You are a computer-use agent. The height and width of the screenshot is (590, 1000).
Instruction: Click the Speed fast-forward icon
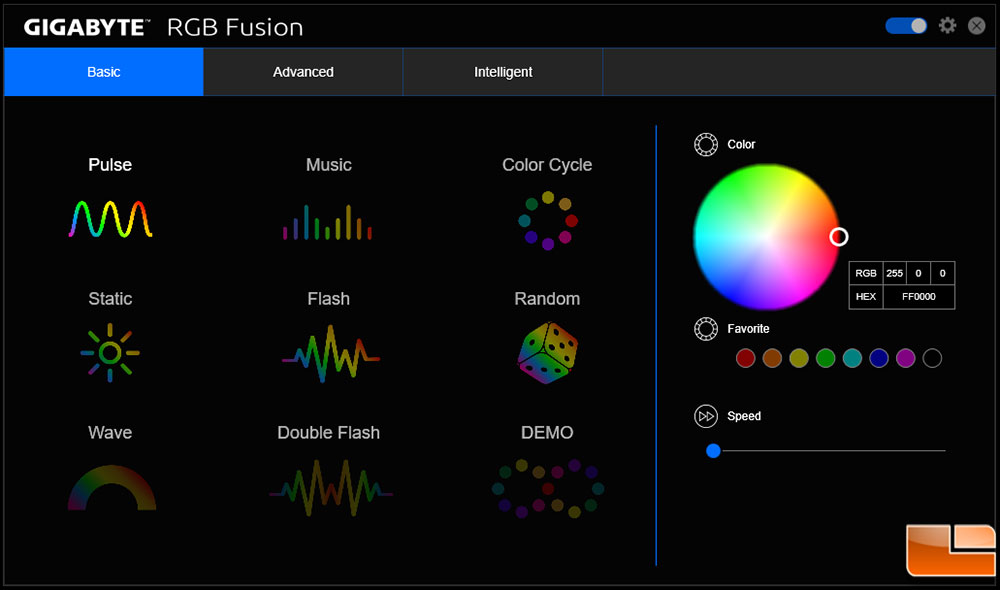[705, 417]
